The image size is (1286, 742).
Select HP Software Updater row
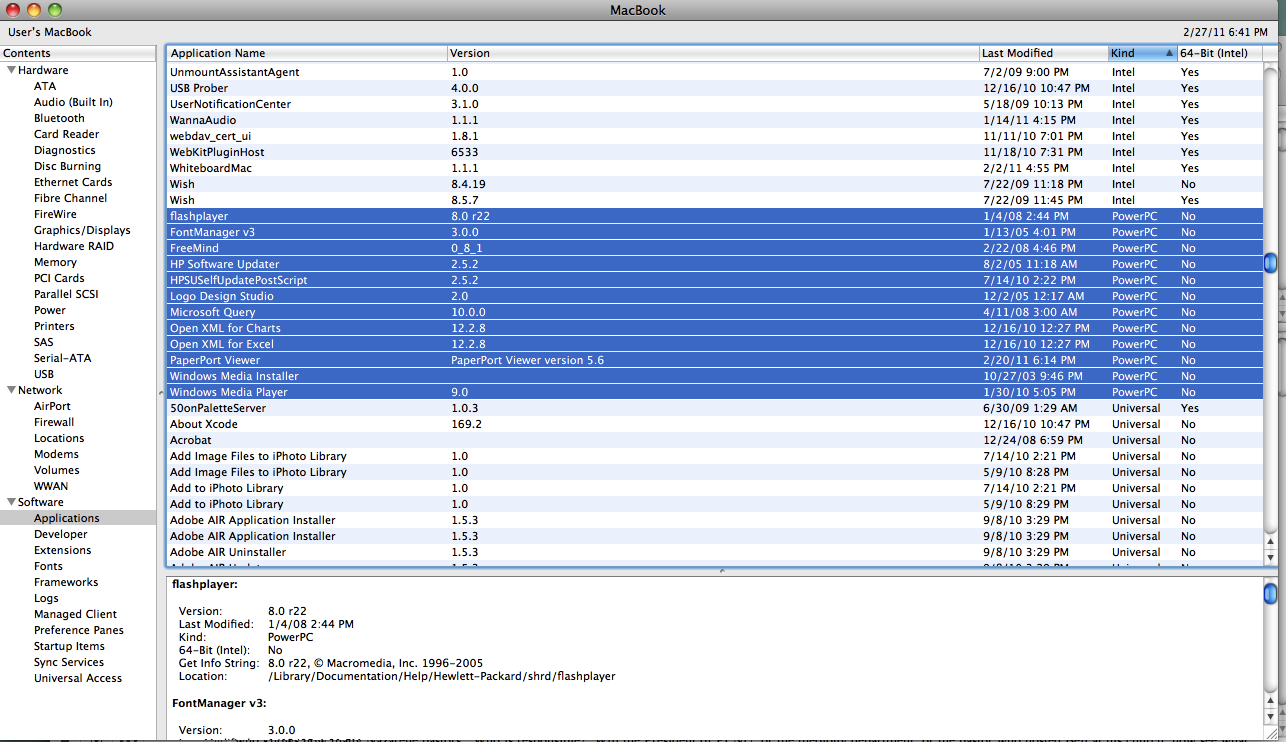click(x=714, y=264)
